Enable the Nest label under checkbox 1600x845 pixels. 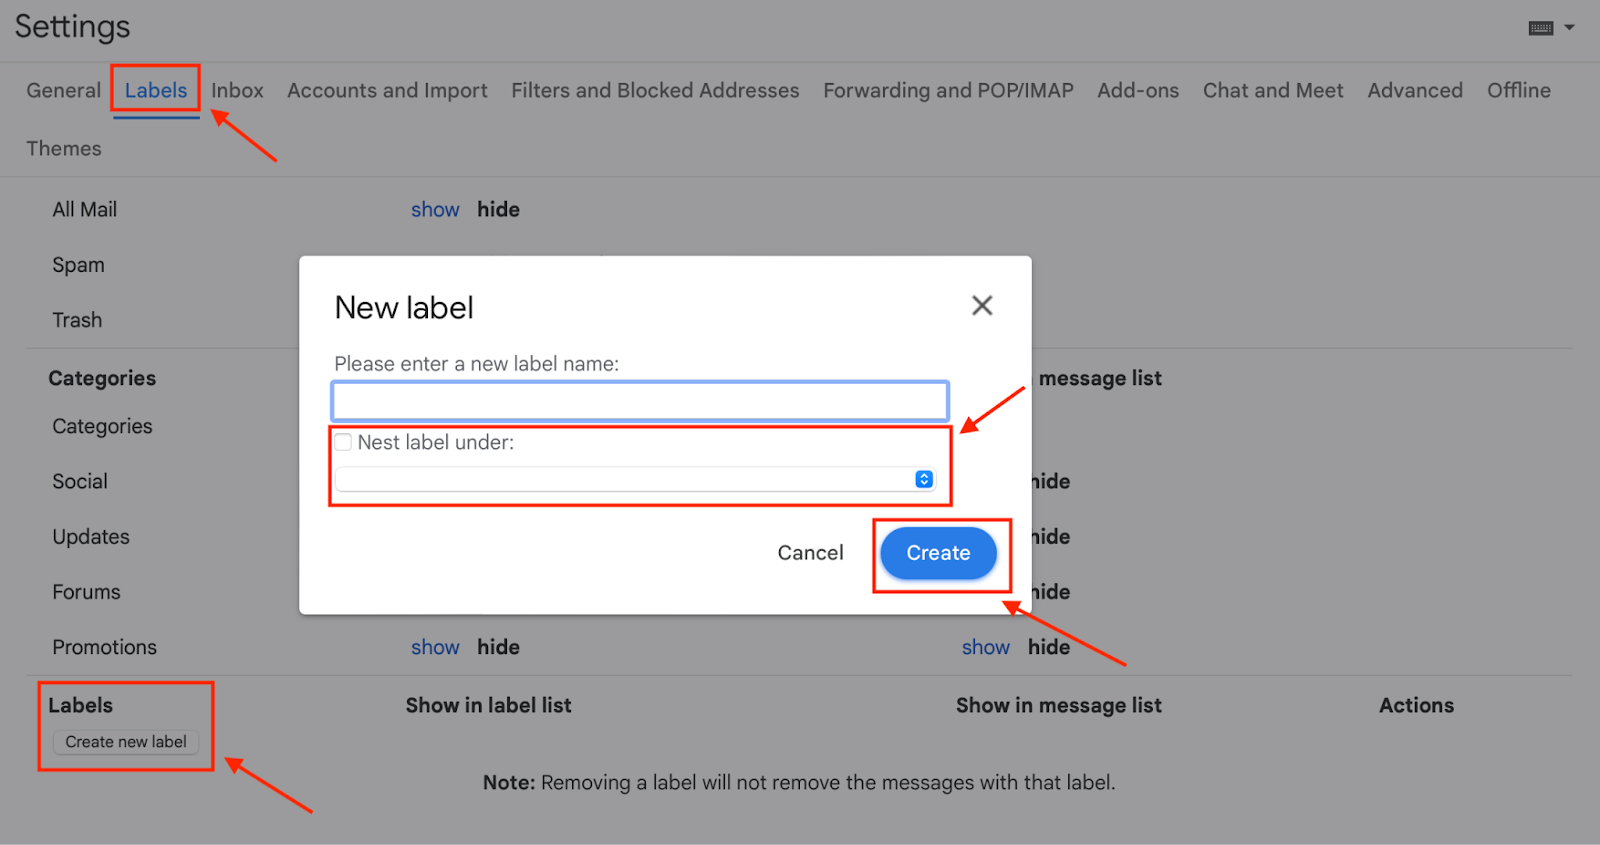pos(342,441)
